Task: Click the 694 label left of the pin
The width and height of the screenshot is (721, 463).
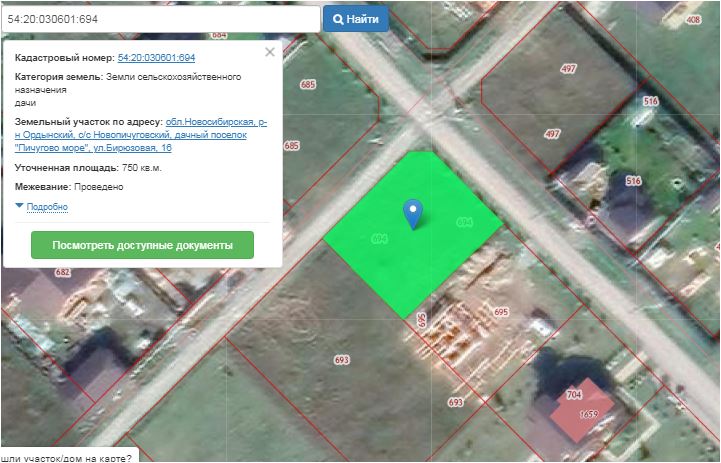Action: [x=378, y=239]
